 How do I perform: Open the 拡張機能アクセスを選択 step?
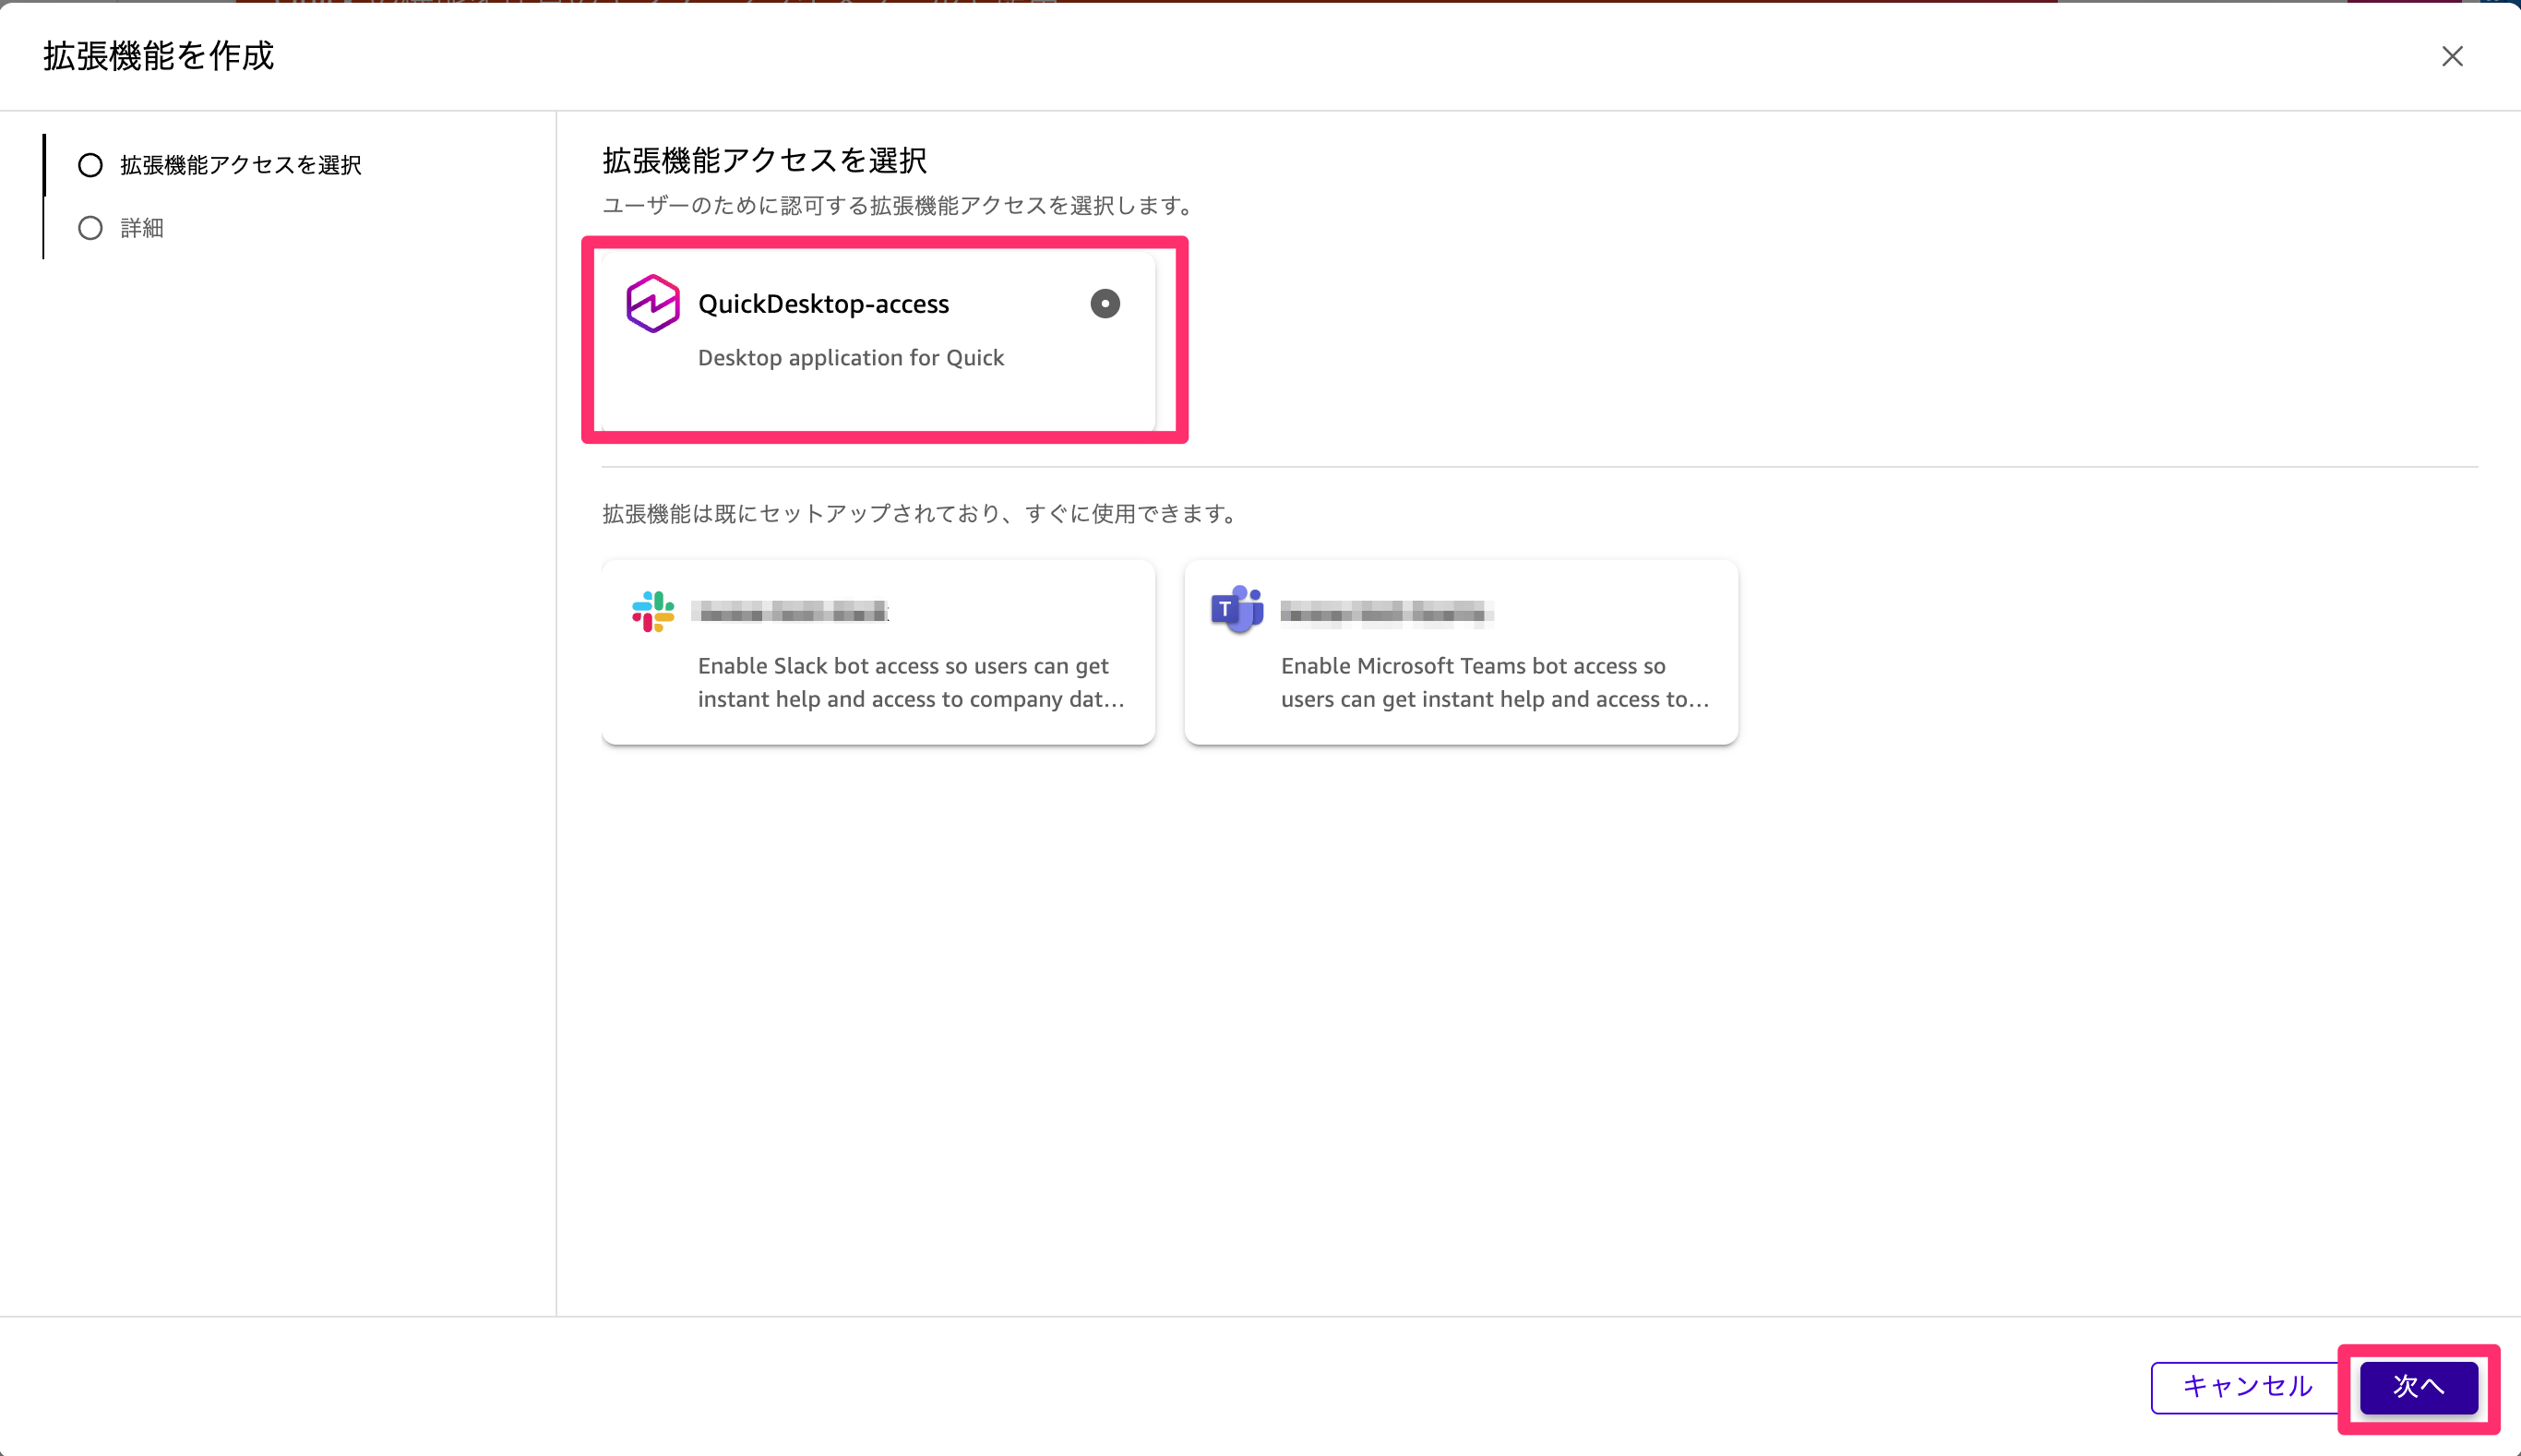coord(240,165)
